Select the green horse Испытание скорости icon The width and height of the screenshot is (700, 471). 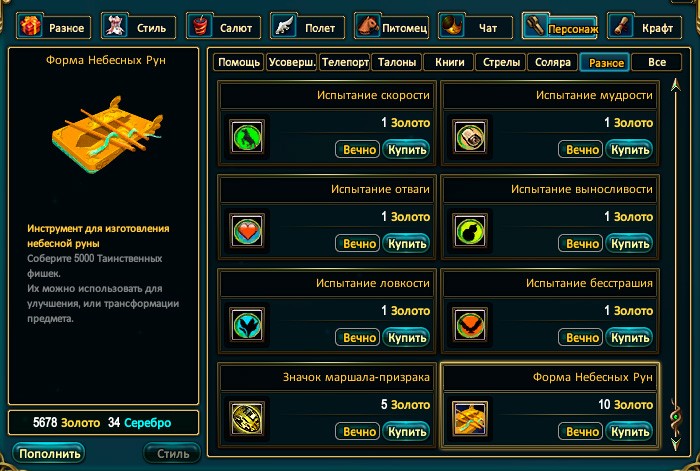[x=247, y=137]
